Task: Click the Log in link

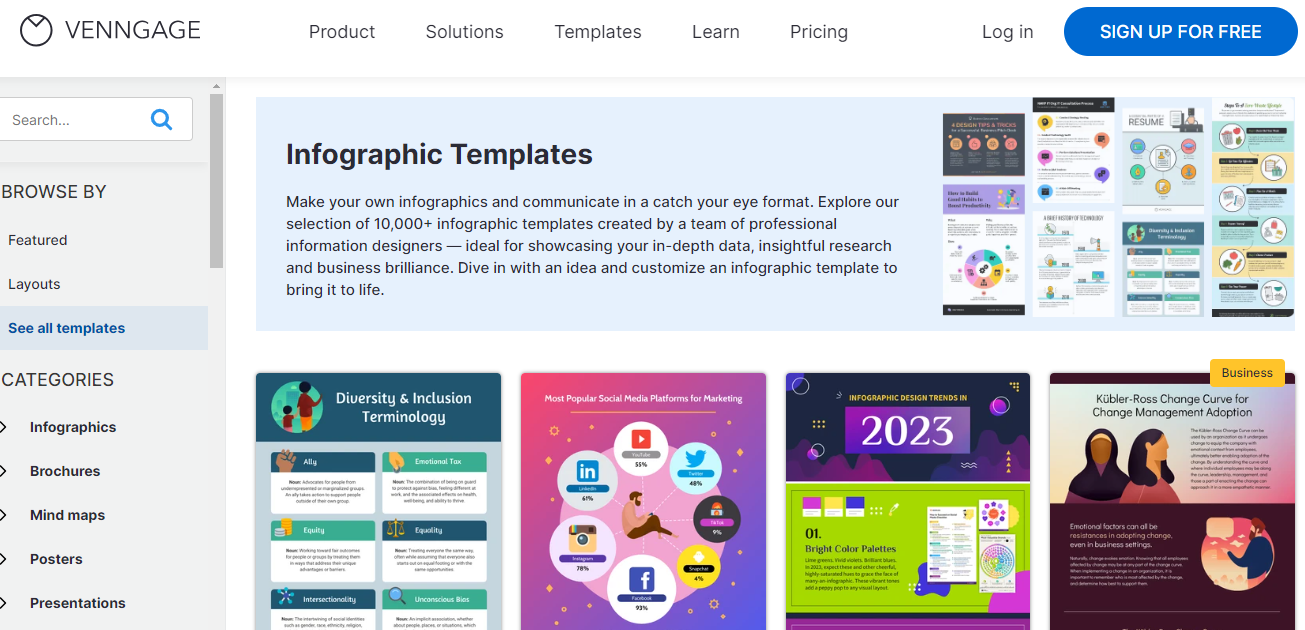Action: 1007,32
